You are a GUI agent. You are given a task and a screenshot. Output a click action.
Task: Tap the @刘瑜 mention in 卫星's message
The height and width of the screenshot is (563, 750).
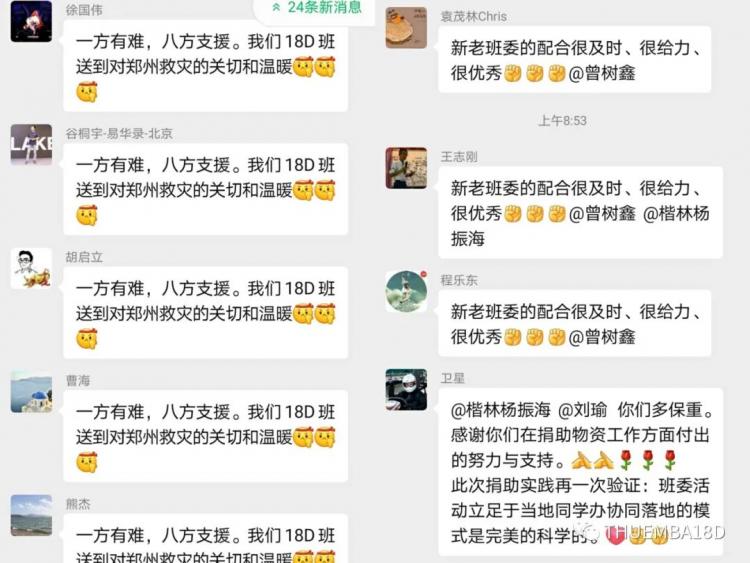(x=583, y=410)
